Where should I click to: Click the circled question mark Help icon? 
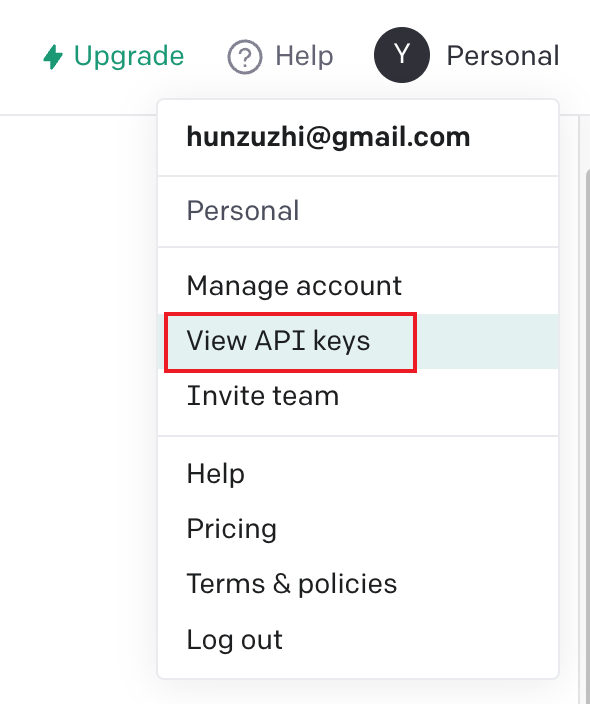tap(245, 57)
